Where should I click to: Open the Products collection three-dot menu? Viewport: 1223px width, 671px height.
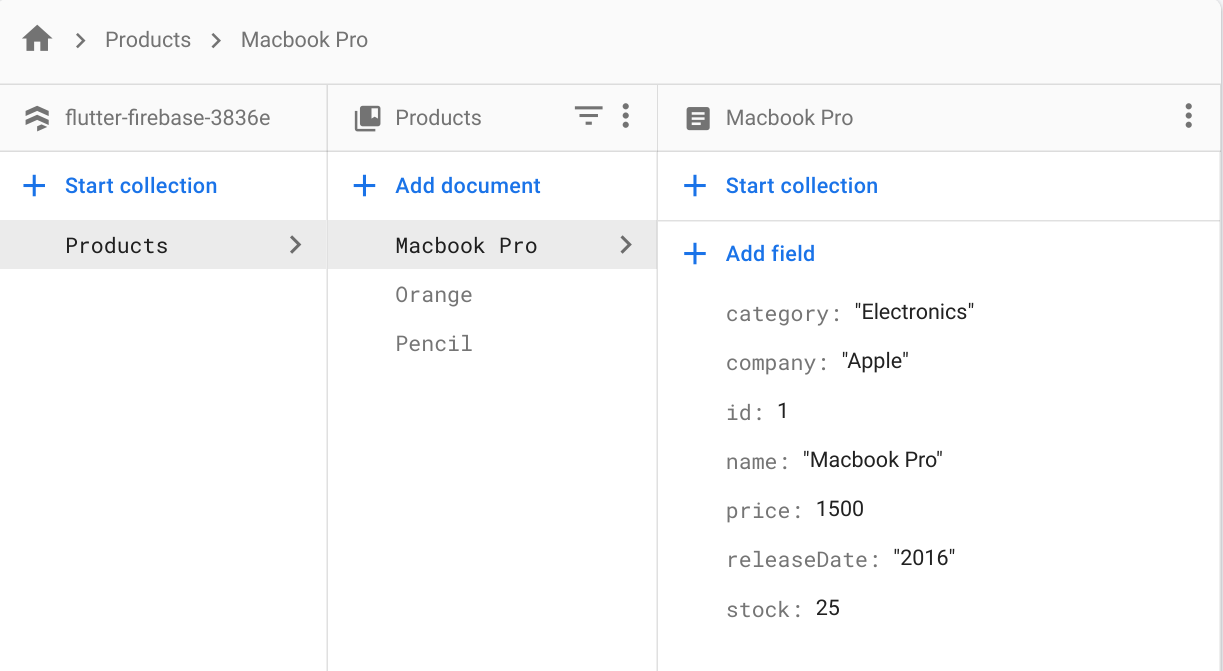click(626, 117)
